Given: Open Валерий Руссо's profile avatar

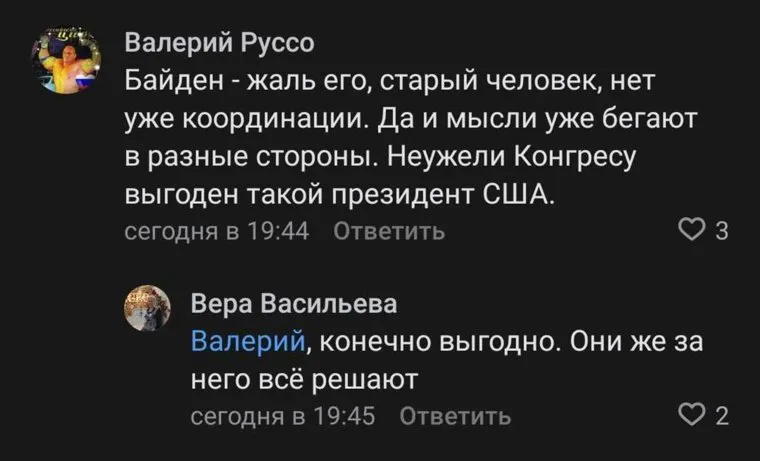Looking at the screenshot, I should click(x=69, y=59).
